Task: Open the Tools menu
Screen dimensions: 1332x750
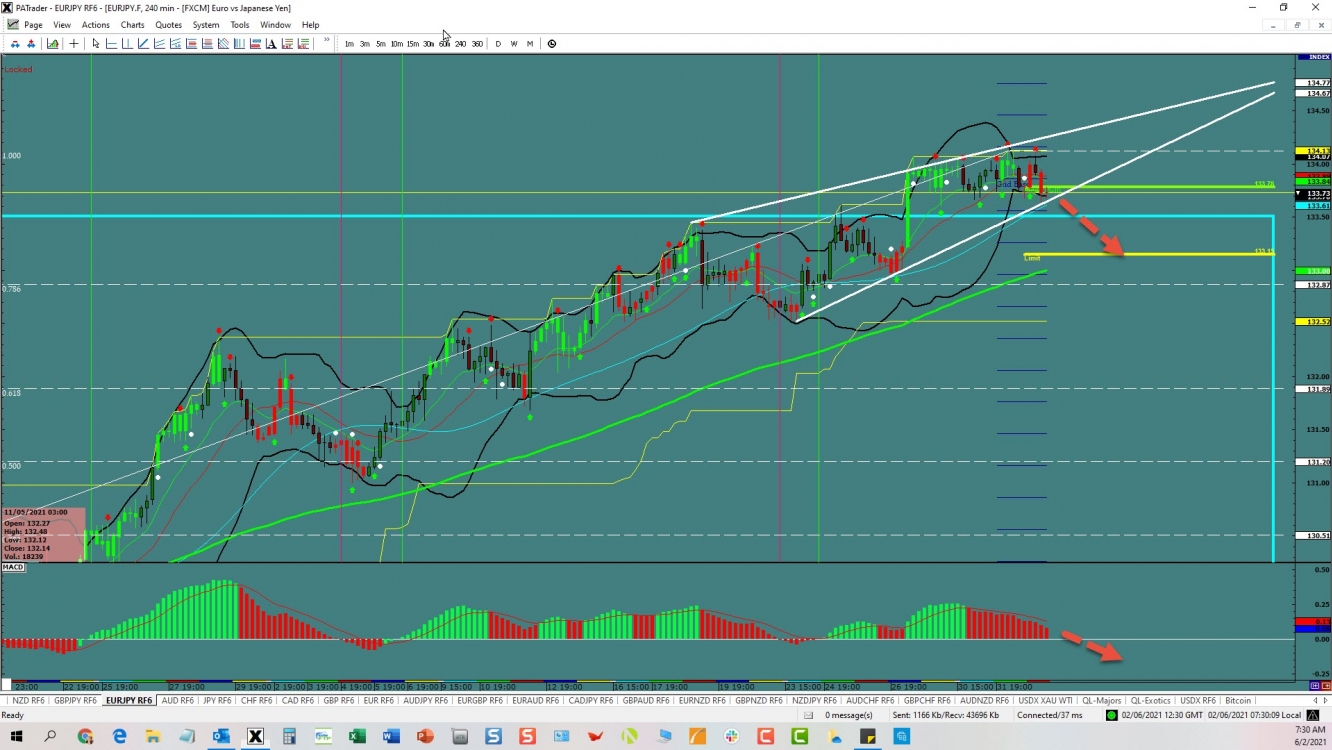Action: coord(240,25)
